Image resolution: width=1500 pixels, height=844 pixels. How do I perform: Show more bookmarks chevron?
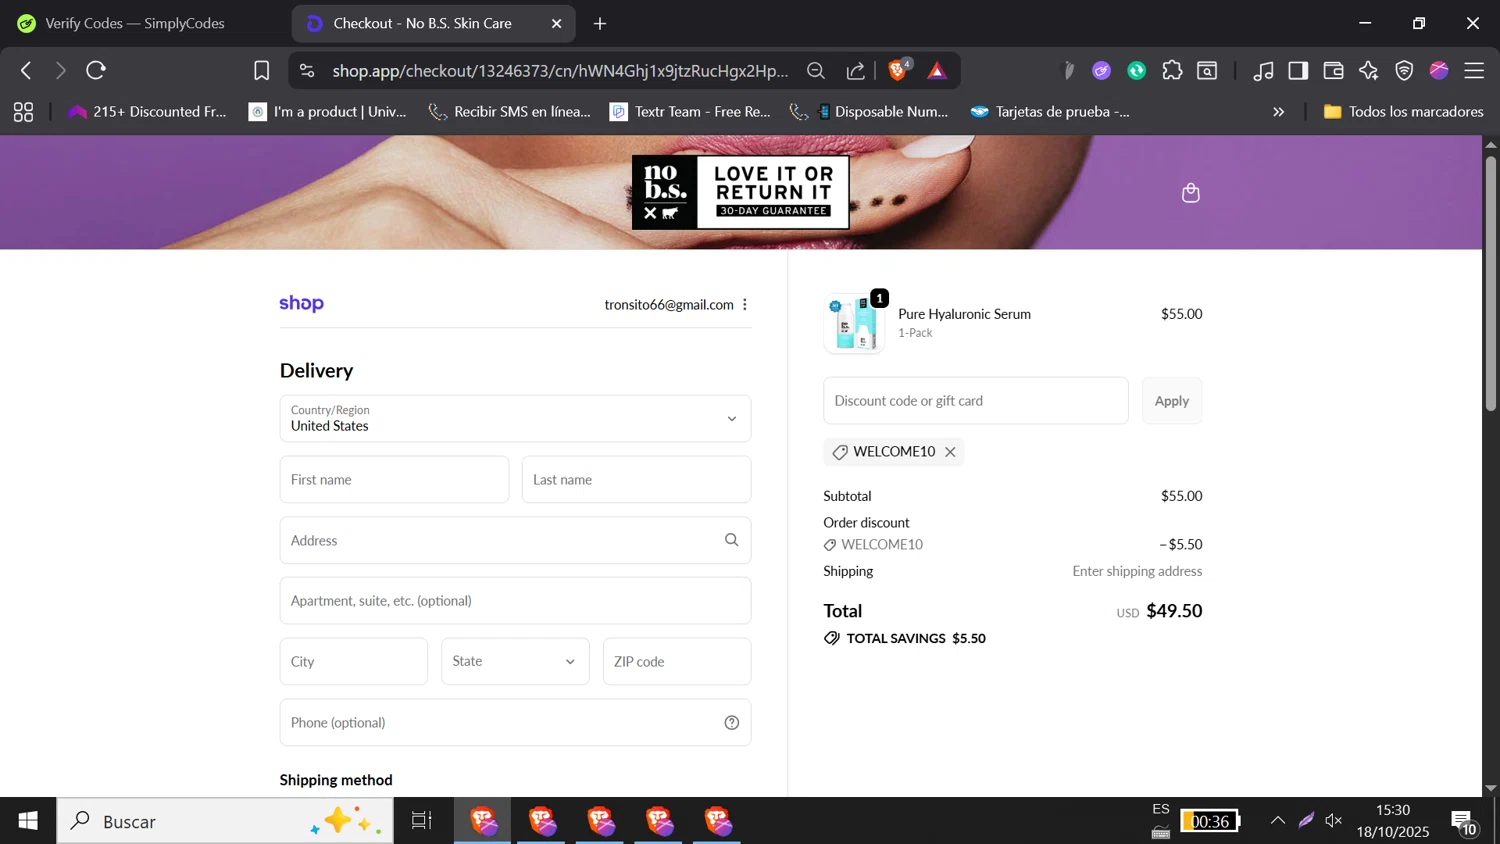(1278, 112)
